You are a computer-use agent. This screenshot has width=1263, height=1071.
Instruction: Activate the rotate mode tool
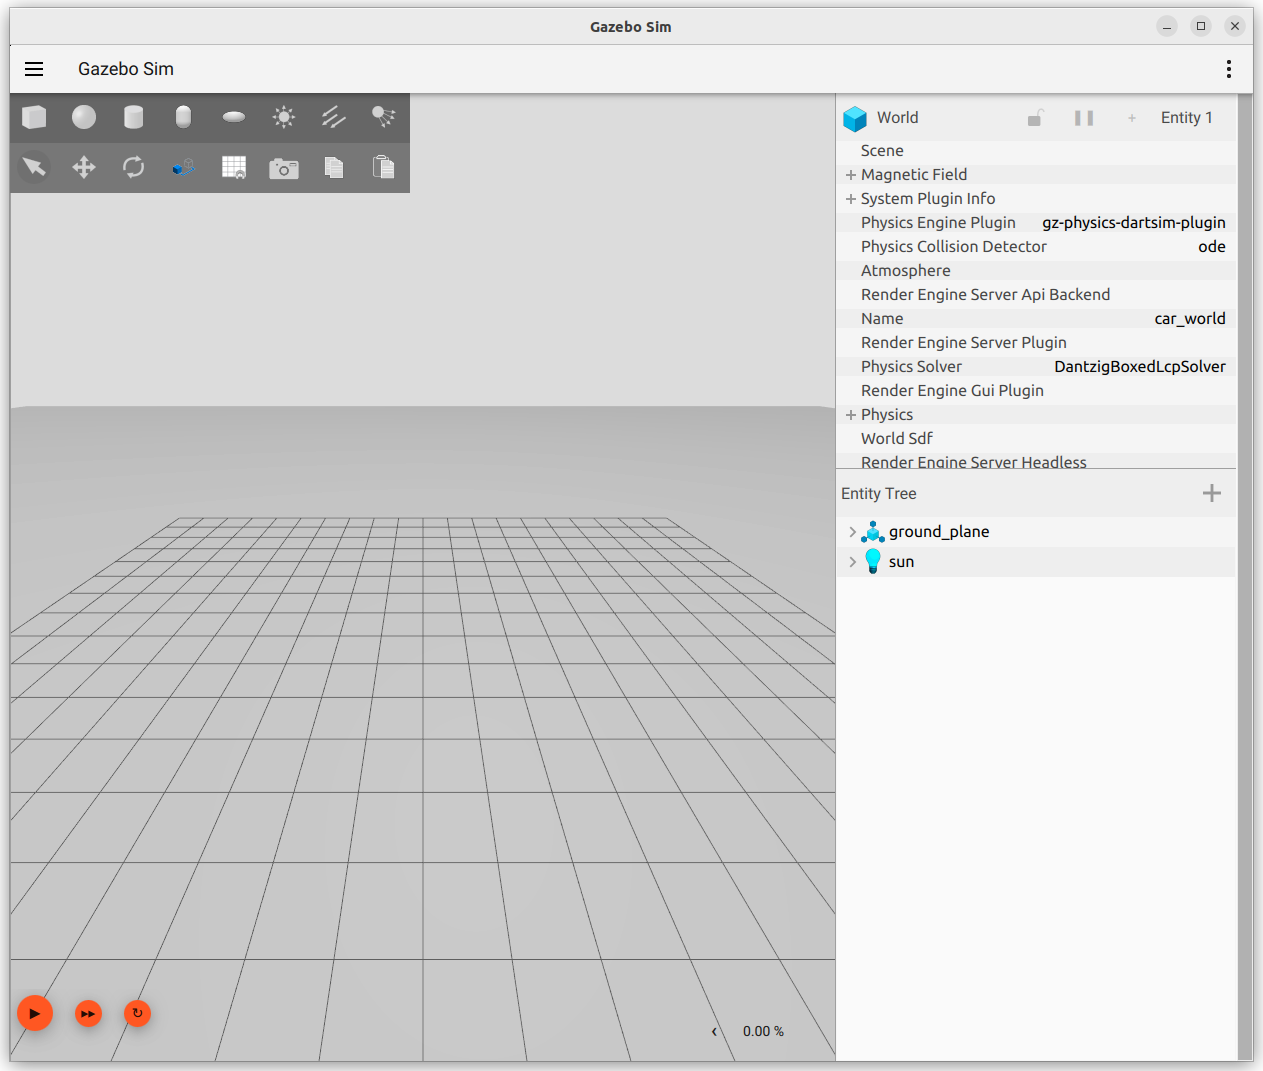pyautogui.click(x=133, y=167)
